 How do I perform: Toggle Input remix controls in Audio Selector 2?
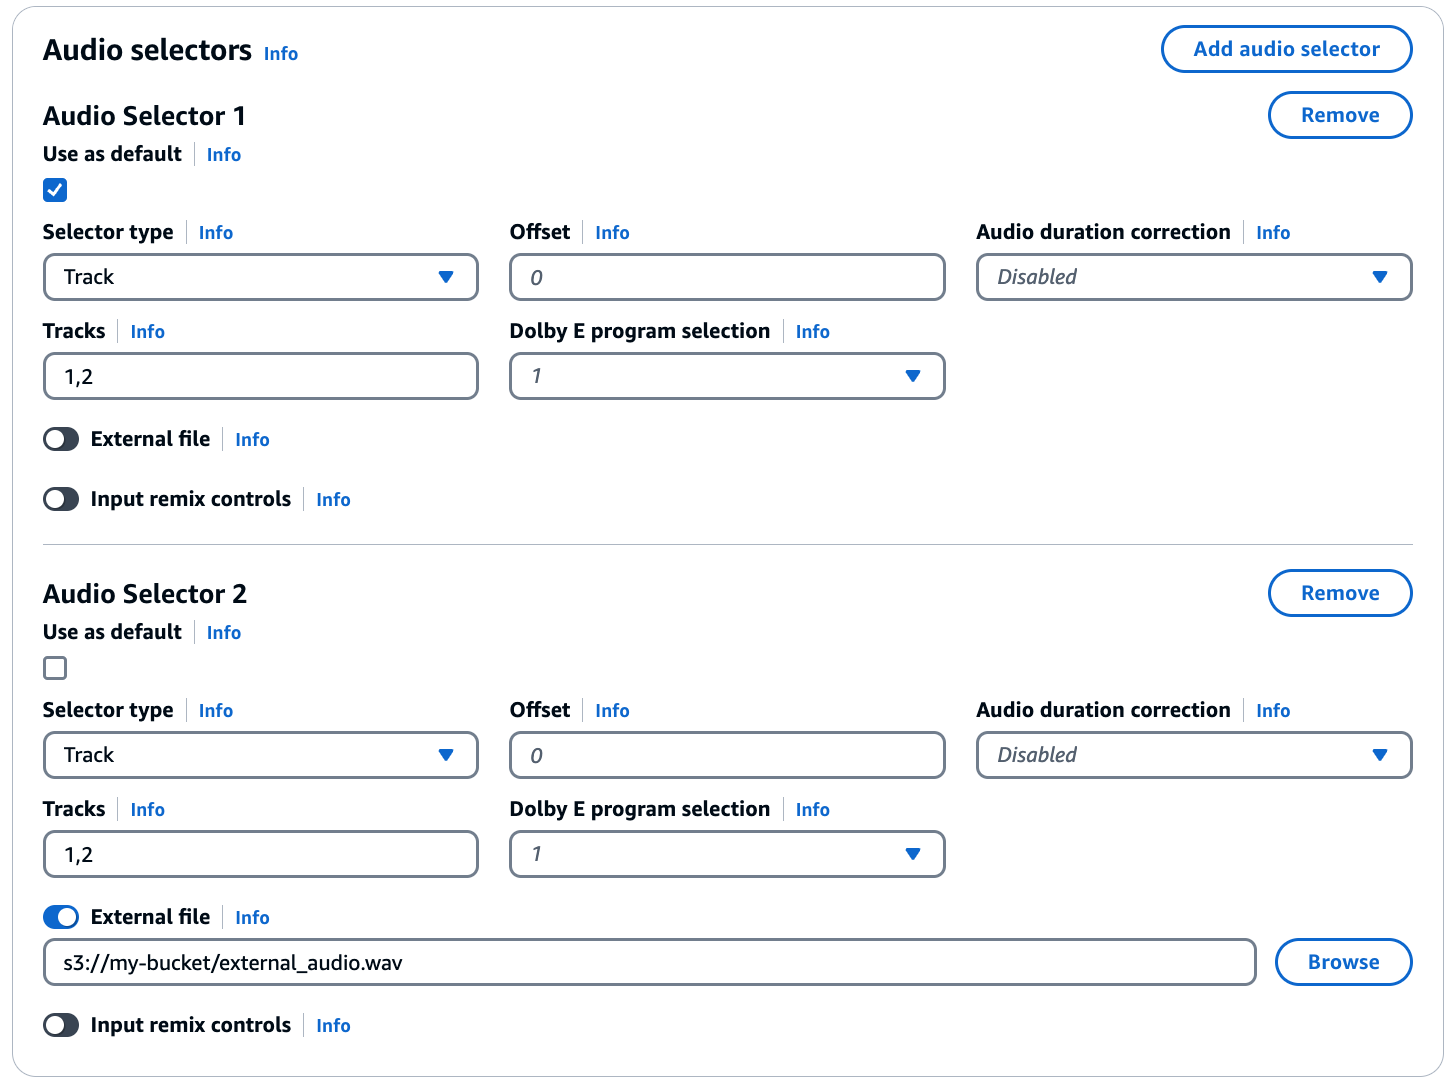(61, 1025)
